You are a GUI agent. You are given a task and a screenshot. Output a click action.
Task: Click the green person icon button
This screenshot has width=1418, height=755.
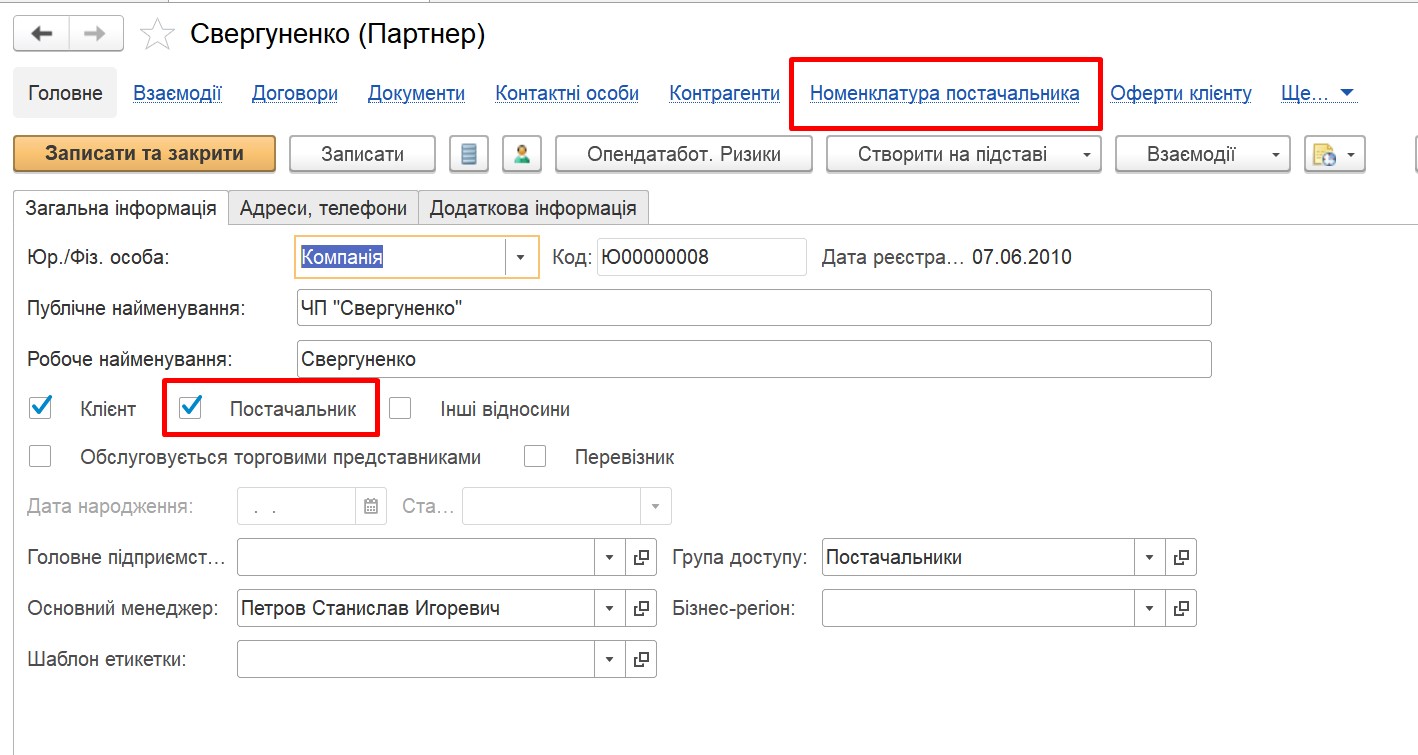point(522,154)
